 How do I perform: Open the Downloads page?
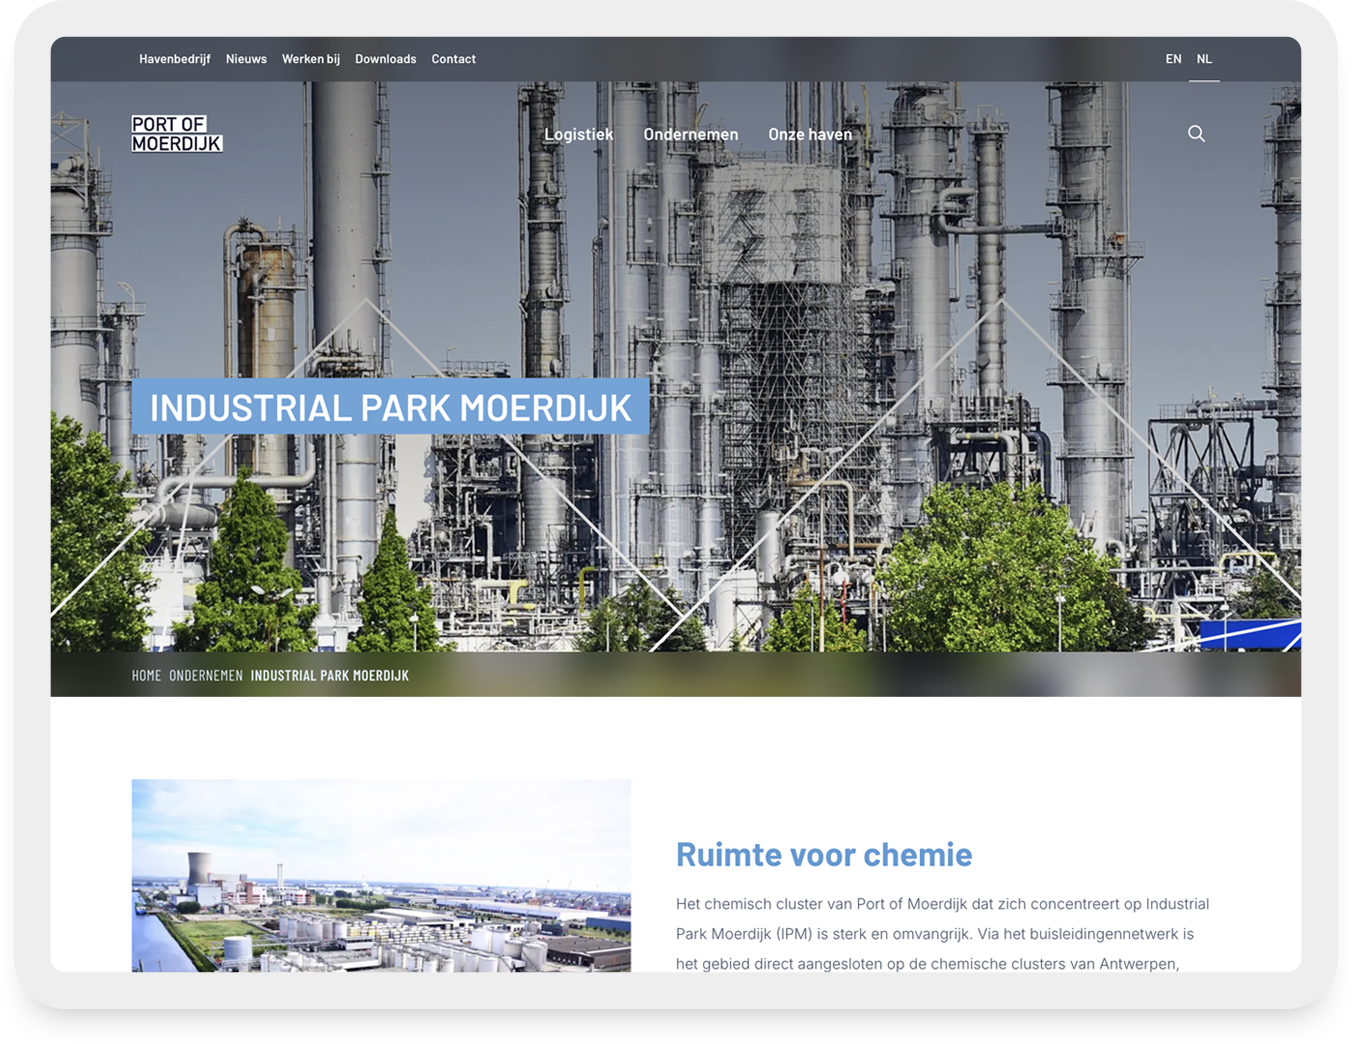[x=385, y=59]
